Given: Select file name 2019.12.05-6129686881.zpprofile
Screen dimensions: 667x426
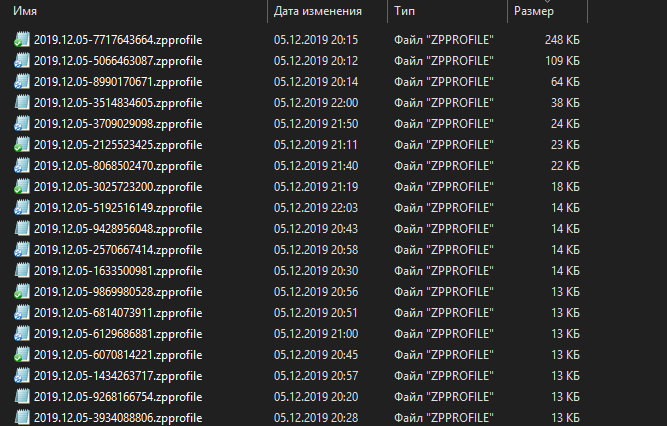Looking at the screenshot, I should click(x=118, y=334).
